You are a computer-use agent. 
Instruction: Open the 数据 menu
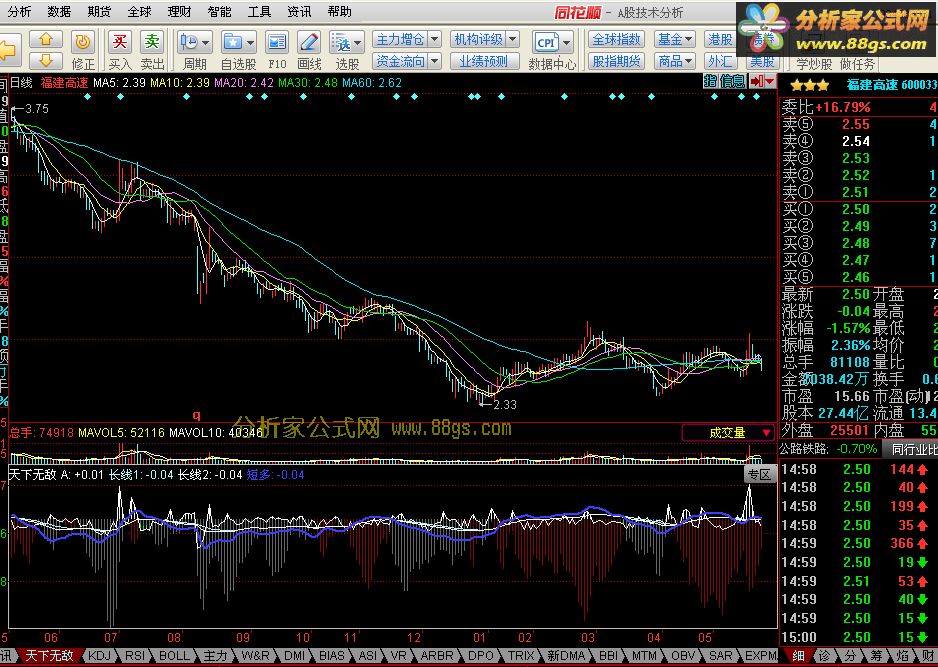pos(59,11)
